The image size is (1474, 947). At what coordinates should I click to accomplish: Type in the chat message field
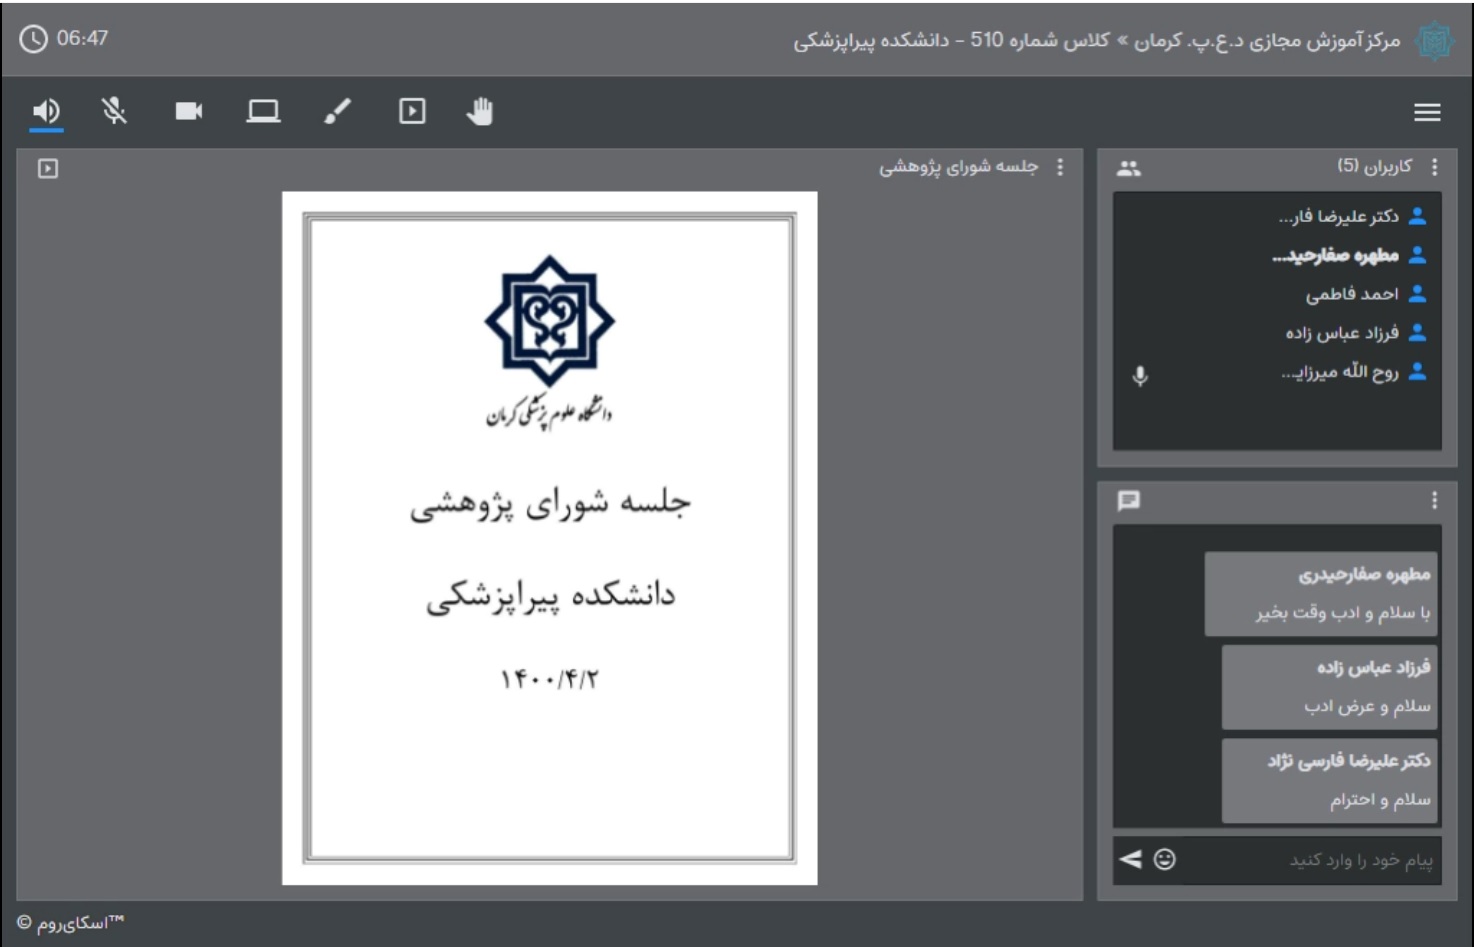pyautogui.click(x=1310, y=860)
